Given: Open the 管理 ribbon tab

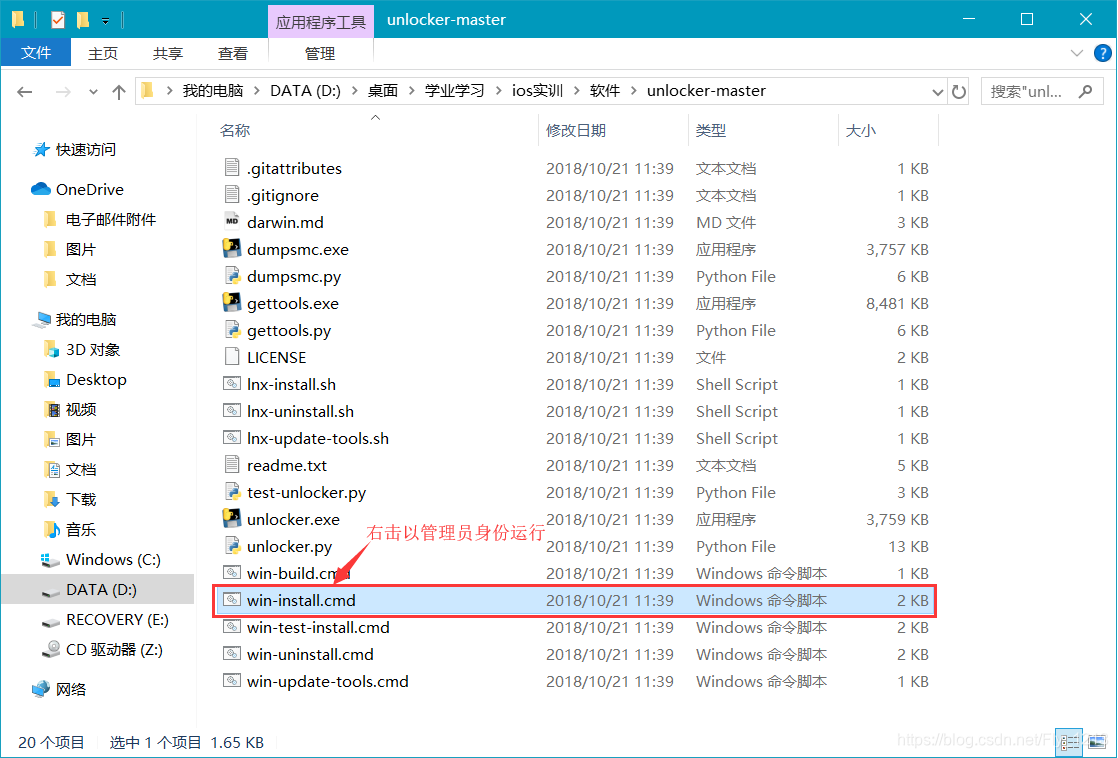Looking at the screenshot, I should [x=320, y=53].
